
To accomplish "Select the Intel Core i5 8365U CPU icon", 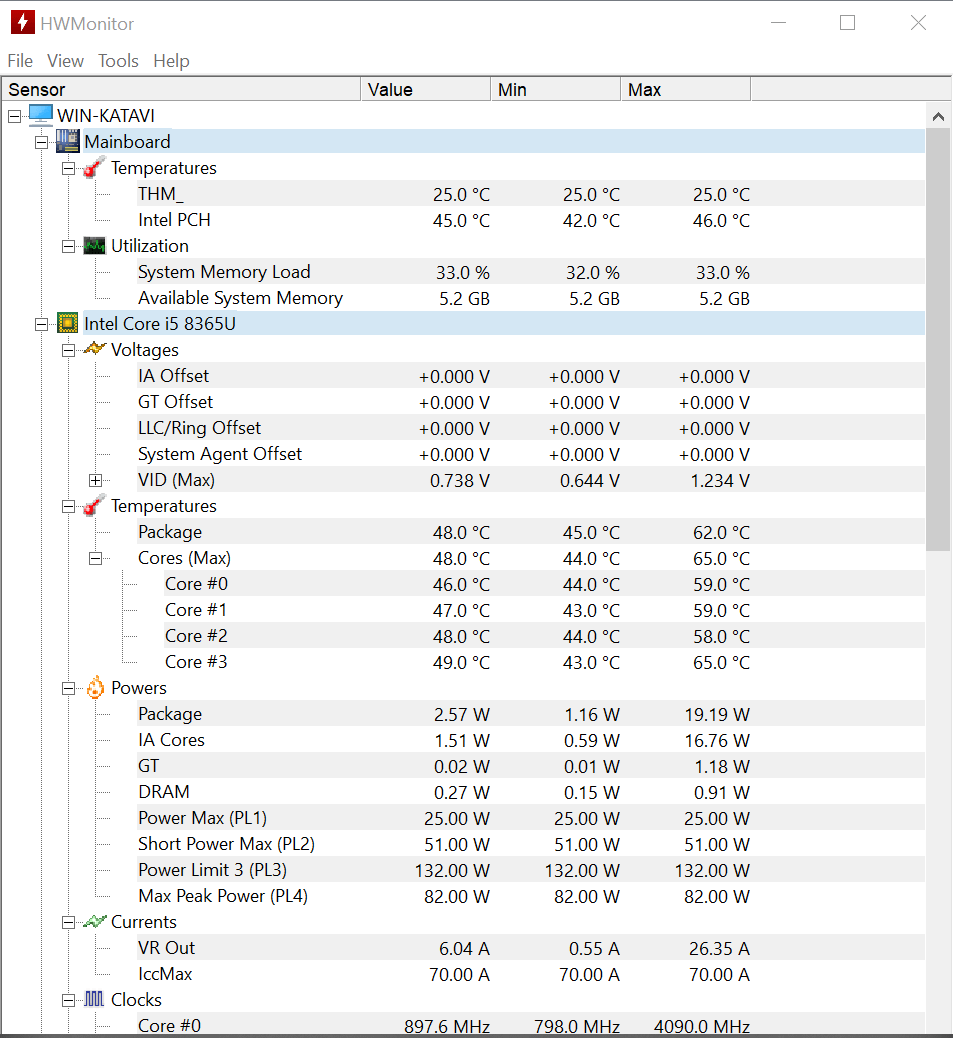I will [67, 323].
